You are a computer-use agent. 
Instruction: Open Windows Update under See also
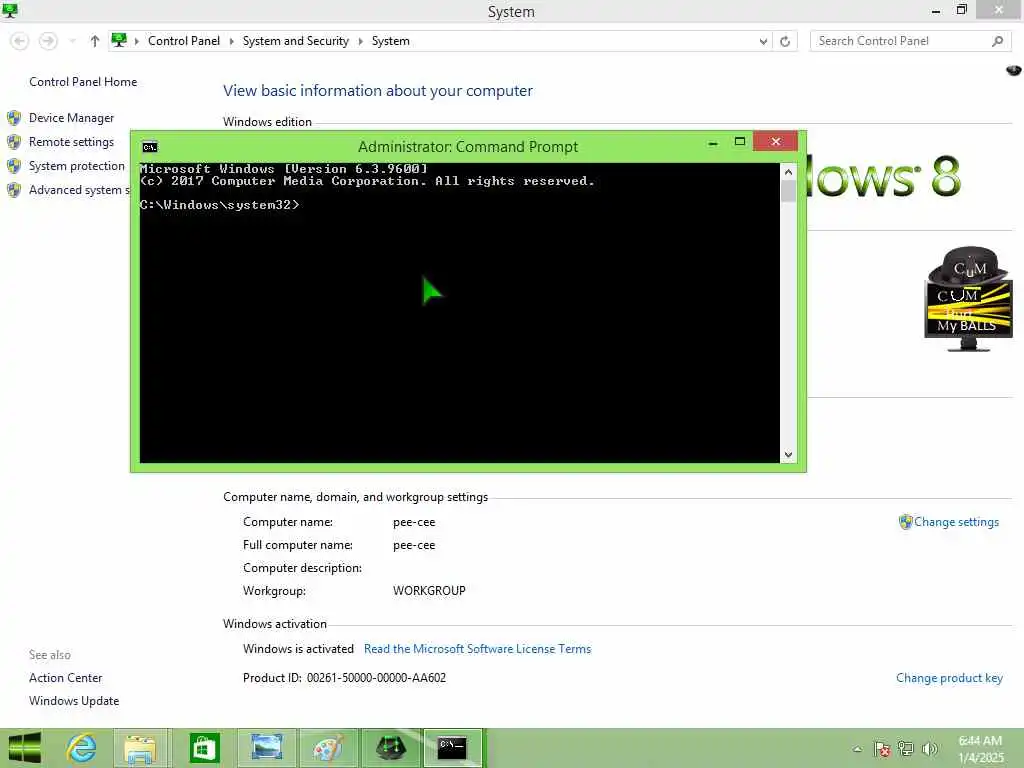point(74,701)
